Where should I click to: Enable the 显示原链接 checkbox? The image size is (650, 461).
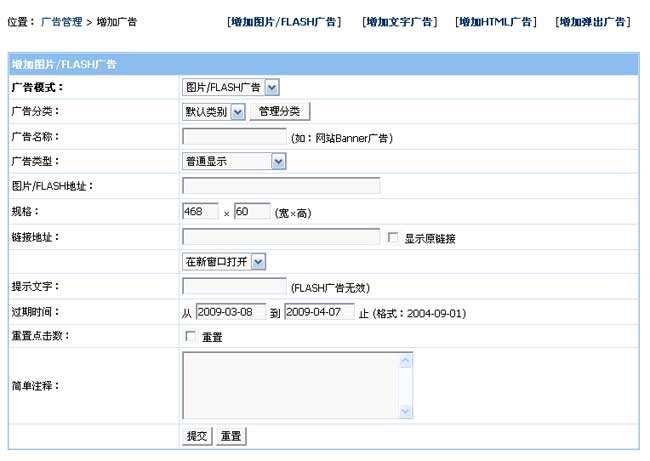[393, 238]
